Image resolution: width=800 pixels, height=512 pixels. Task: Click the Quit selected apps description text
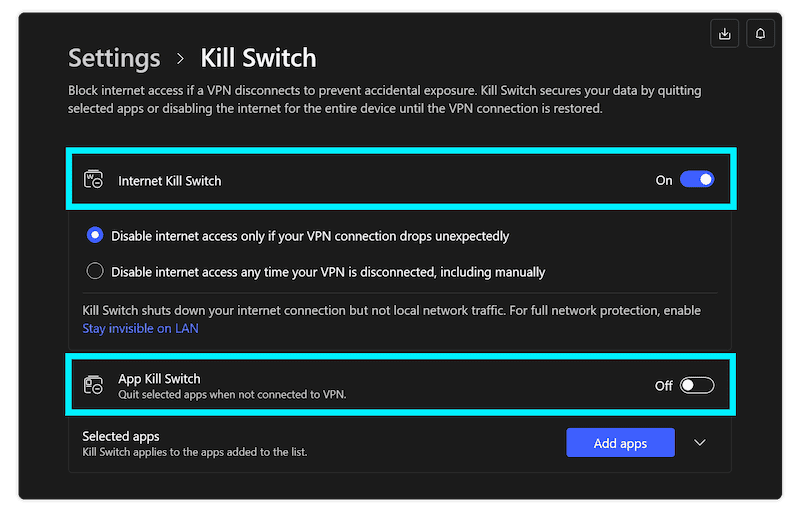pos(231,395)
